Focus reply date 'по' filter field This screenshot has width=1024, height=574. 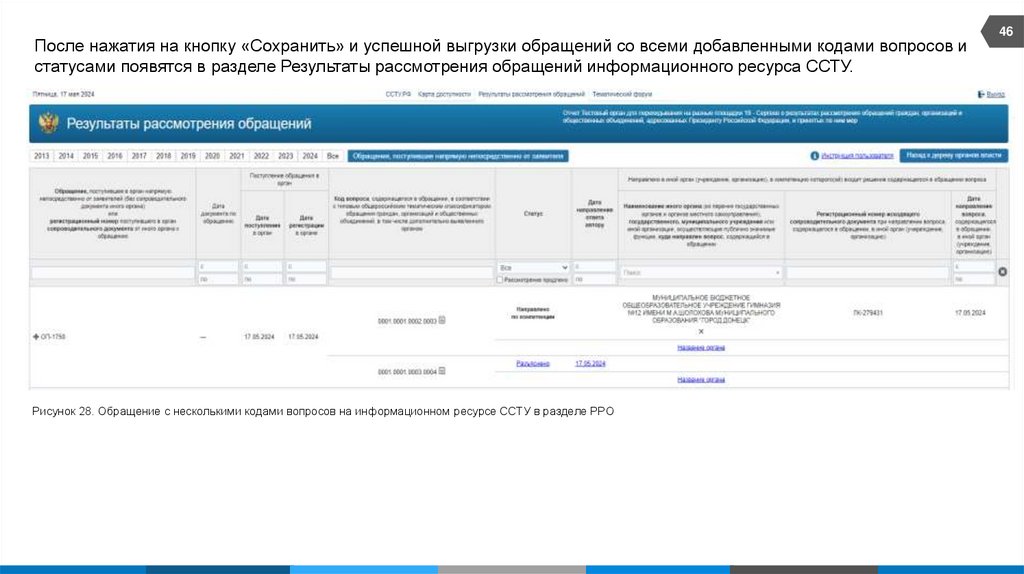pyautogui.click(x=594, y=279)
